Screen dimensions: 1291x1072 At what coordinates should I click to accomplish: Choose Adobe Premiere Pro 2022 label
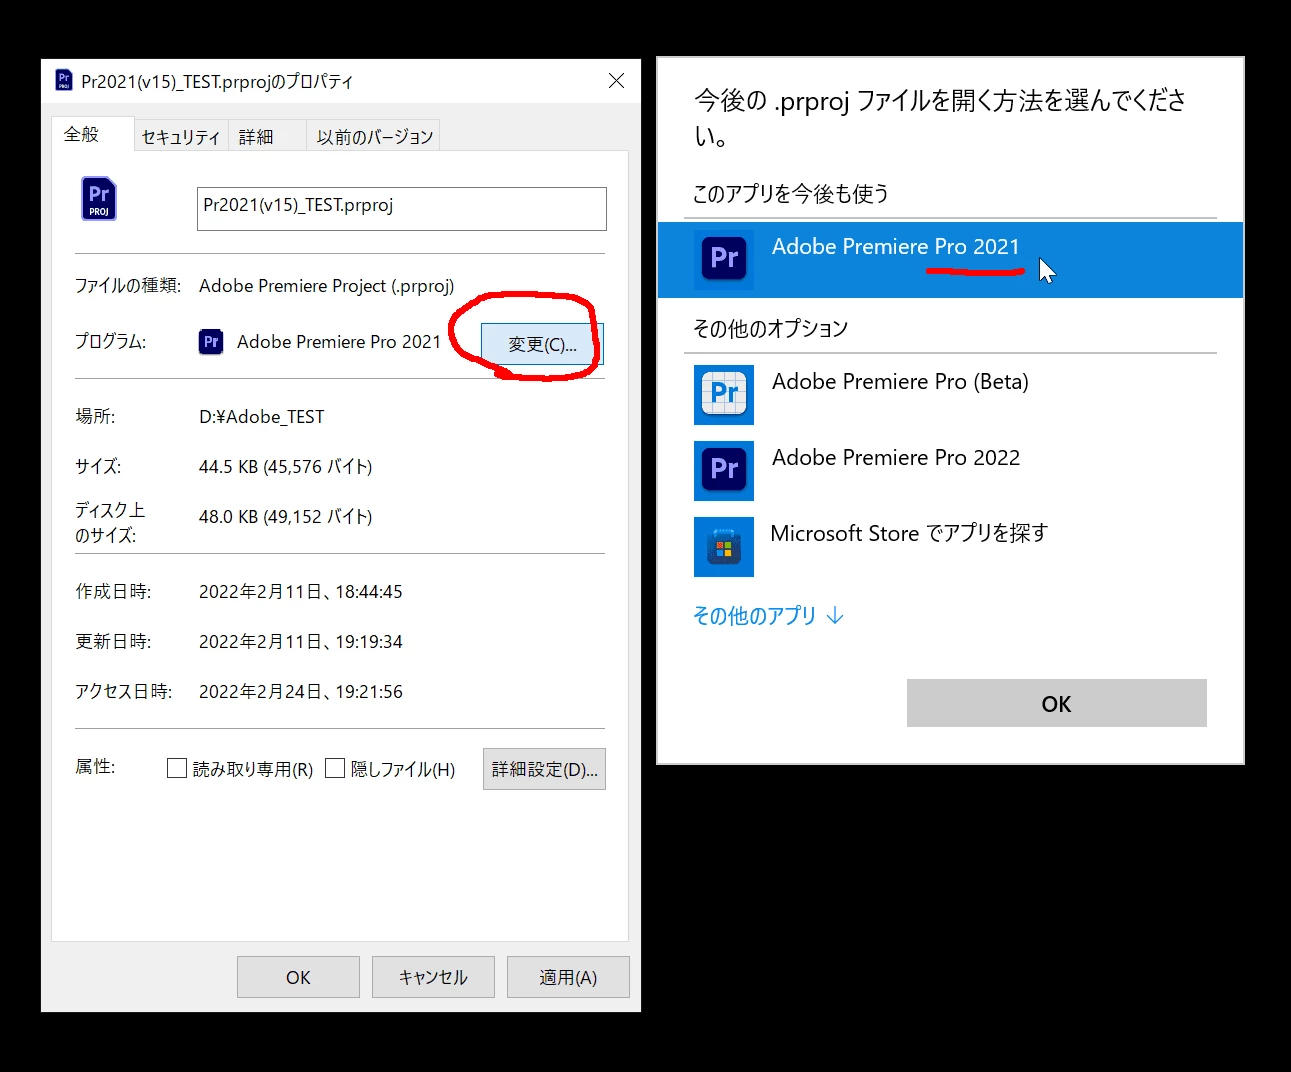tap(896, 458)
